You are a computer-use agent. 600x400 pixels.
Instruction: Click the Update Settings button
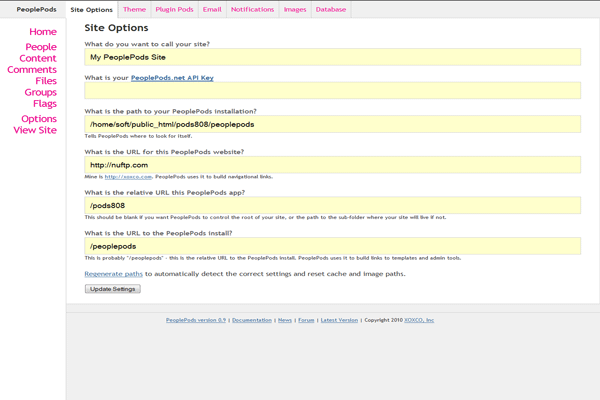point(112,289)
